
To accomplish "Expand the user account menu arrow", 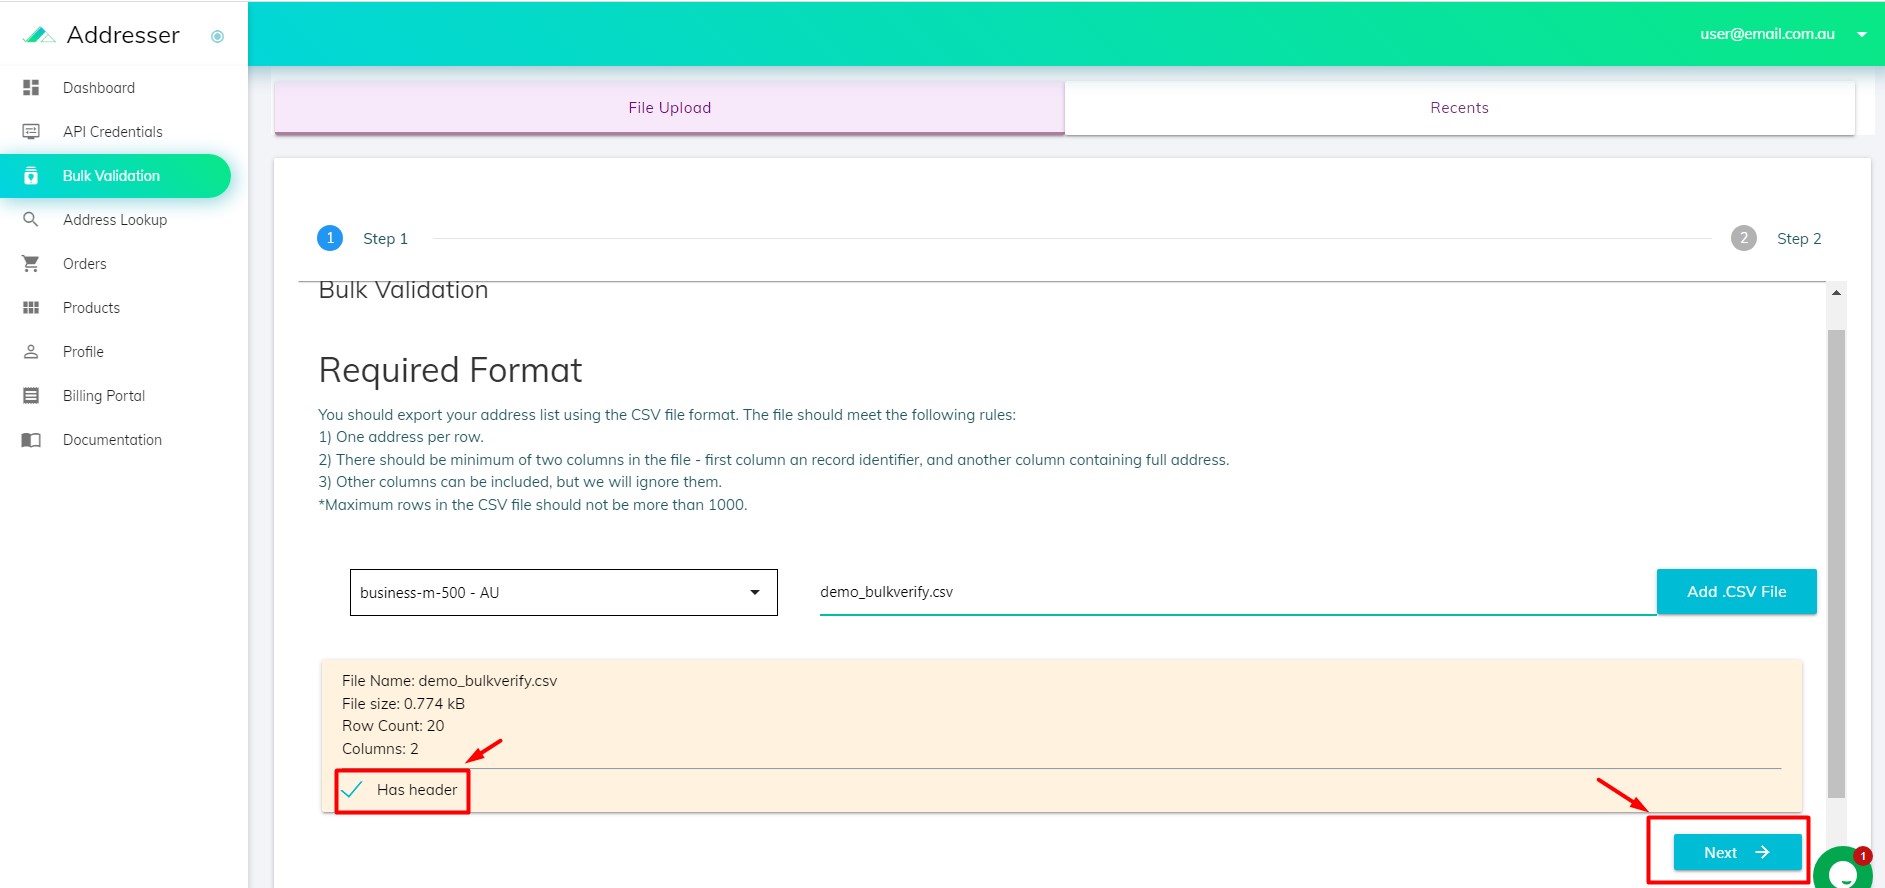I will tap(1862, 34).
